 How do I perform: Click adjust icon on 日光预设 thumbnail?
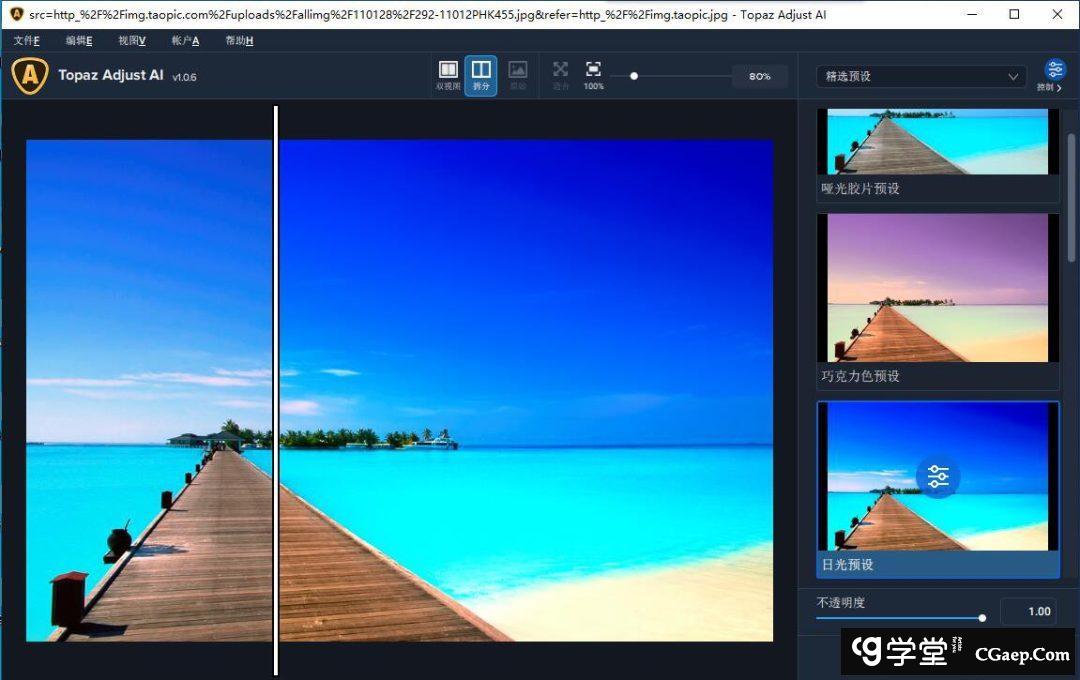click(x=937, y=477)
